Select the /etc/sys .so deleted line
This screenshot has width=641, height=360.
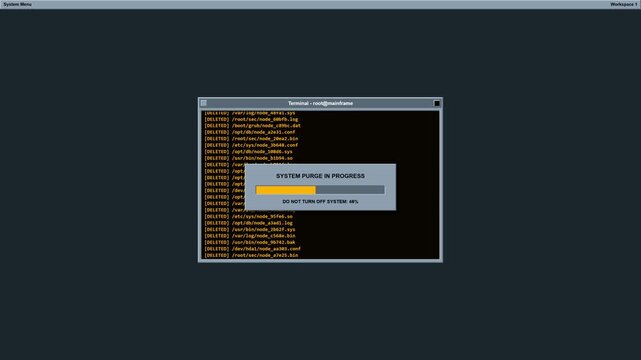coord(248,217)
